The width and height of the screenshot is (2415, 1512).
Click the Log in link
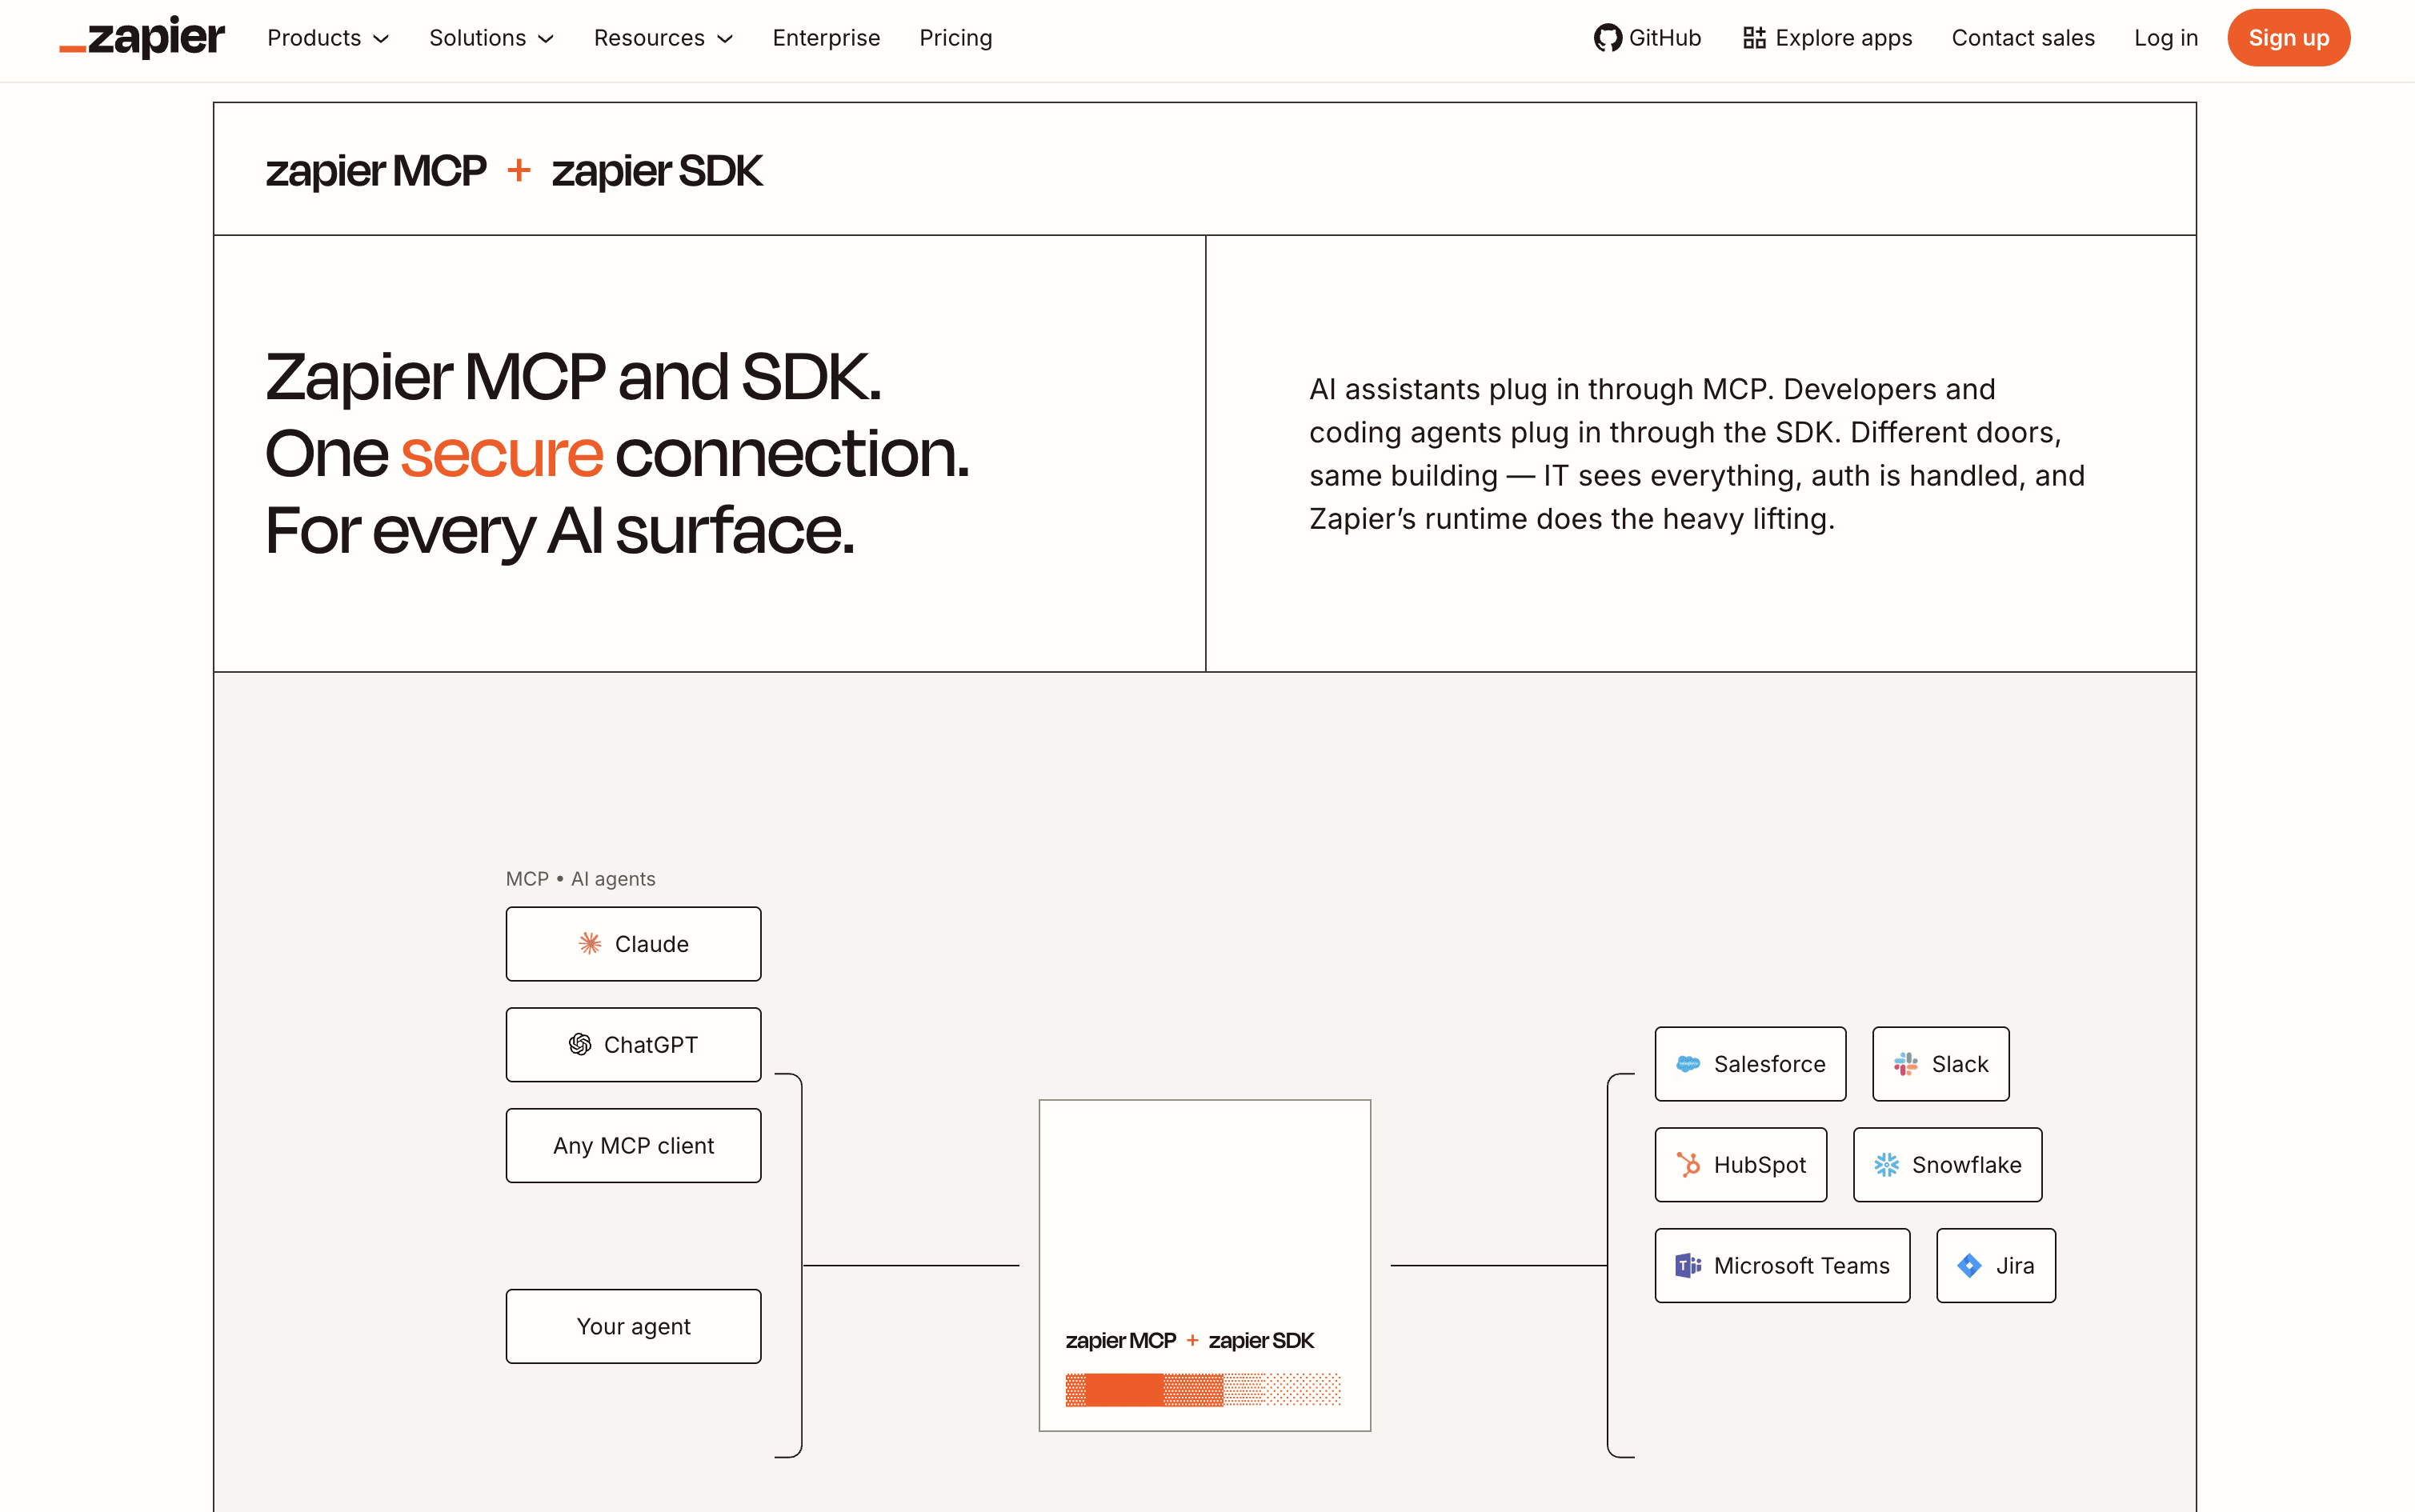[x=2166, y=38]
